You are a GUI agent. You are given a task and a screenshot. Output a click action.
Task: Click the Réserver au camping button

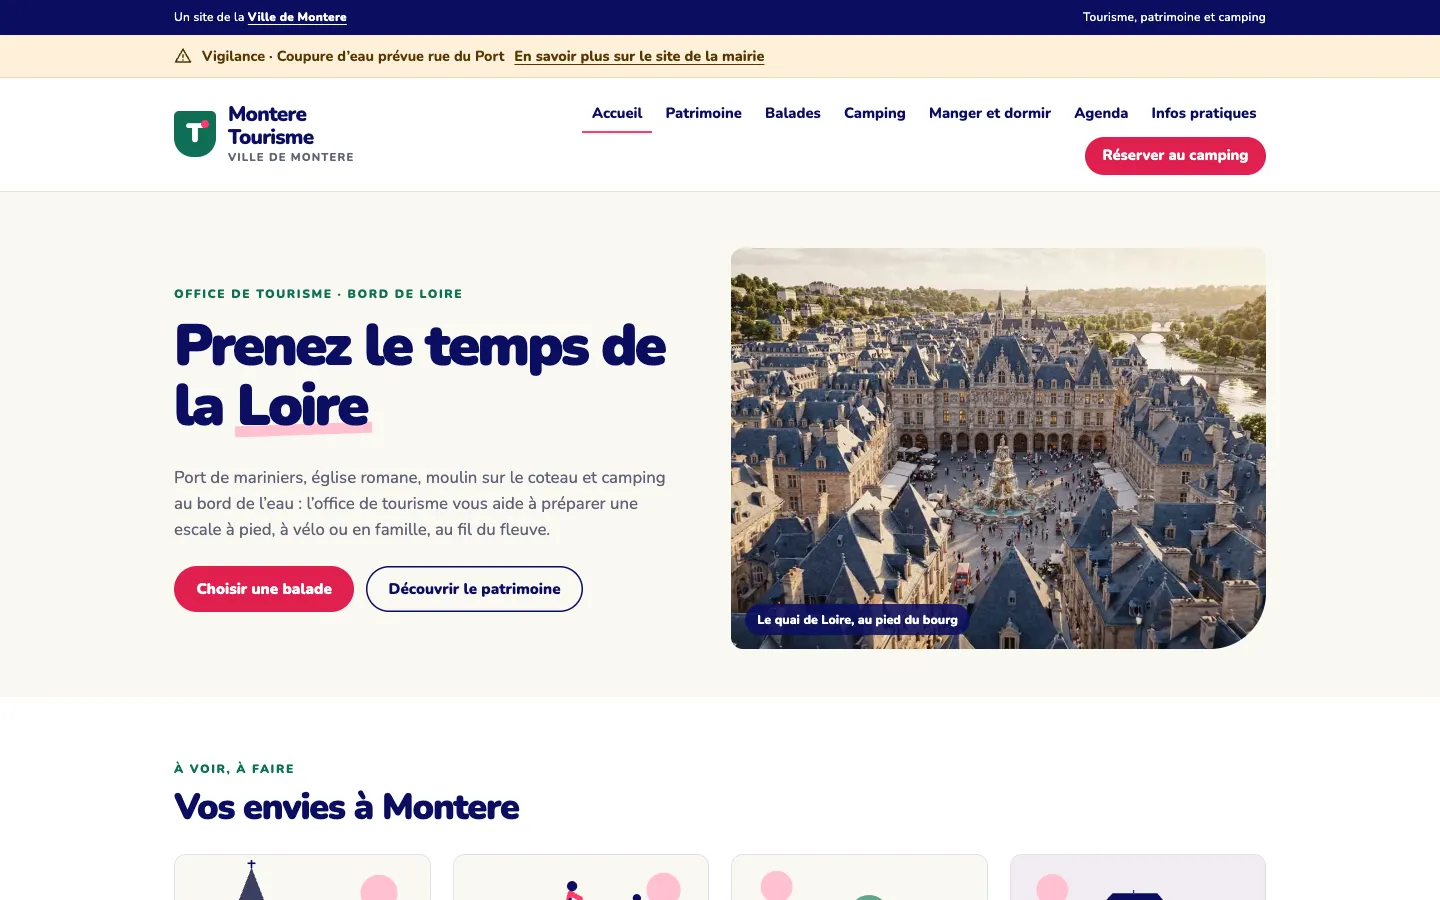1175,156
